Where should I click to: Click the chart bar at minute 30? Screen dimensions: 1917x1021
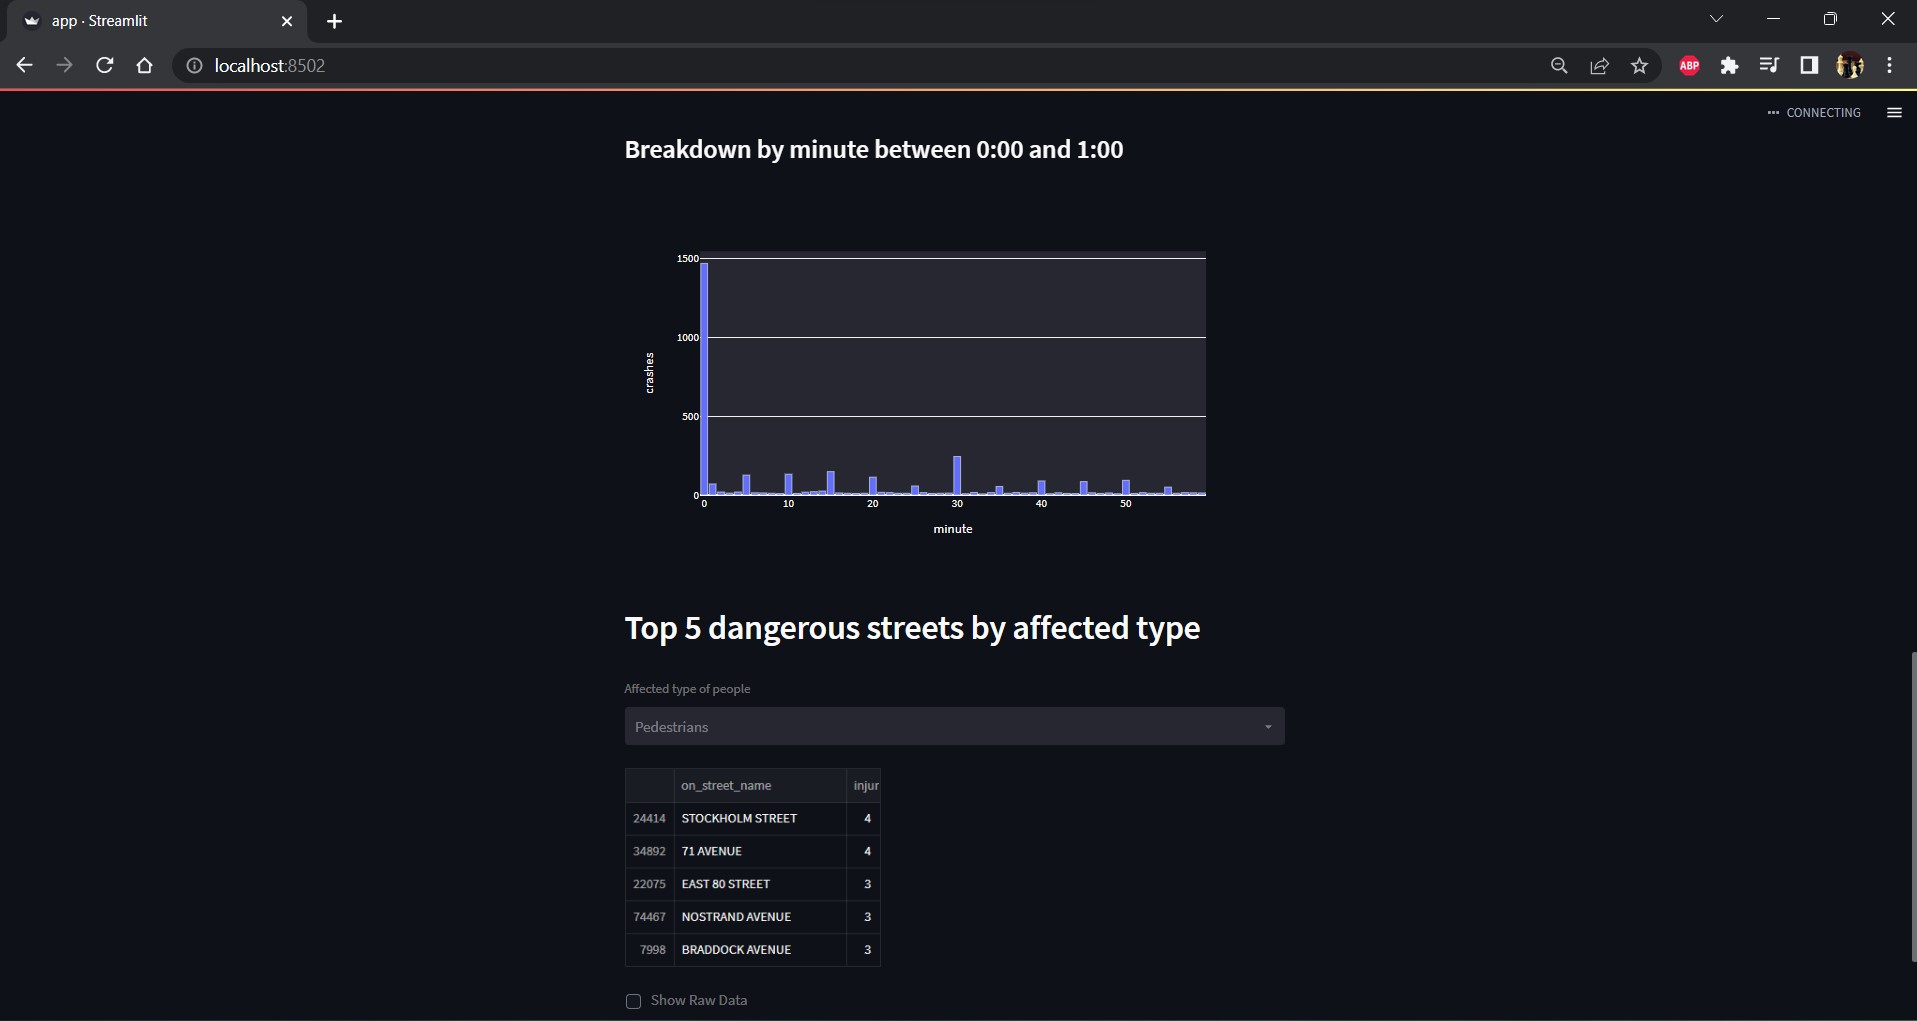[x=957, y=476]
